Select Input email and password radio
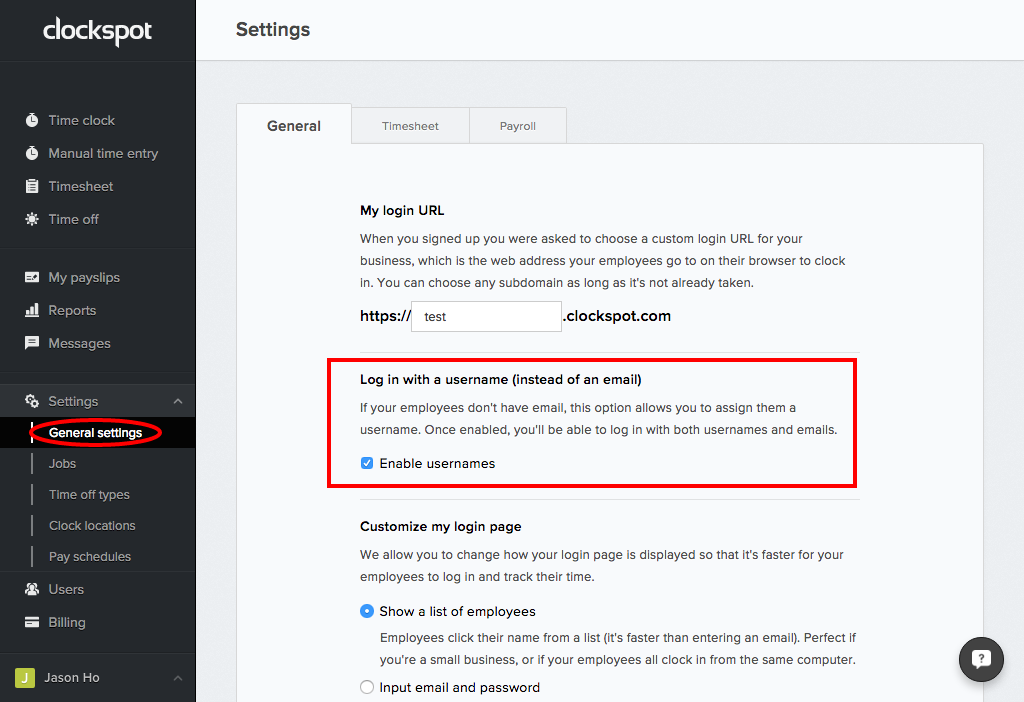 [367, 687]
